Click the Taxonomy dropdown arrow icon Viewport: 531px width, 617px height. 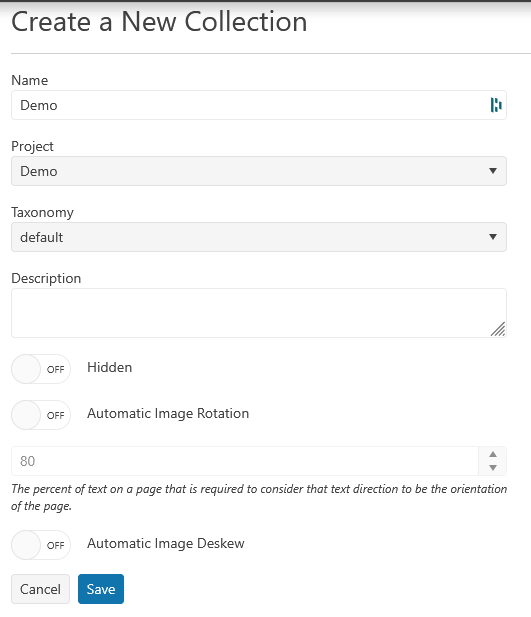point(493,237)
